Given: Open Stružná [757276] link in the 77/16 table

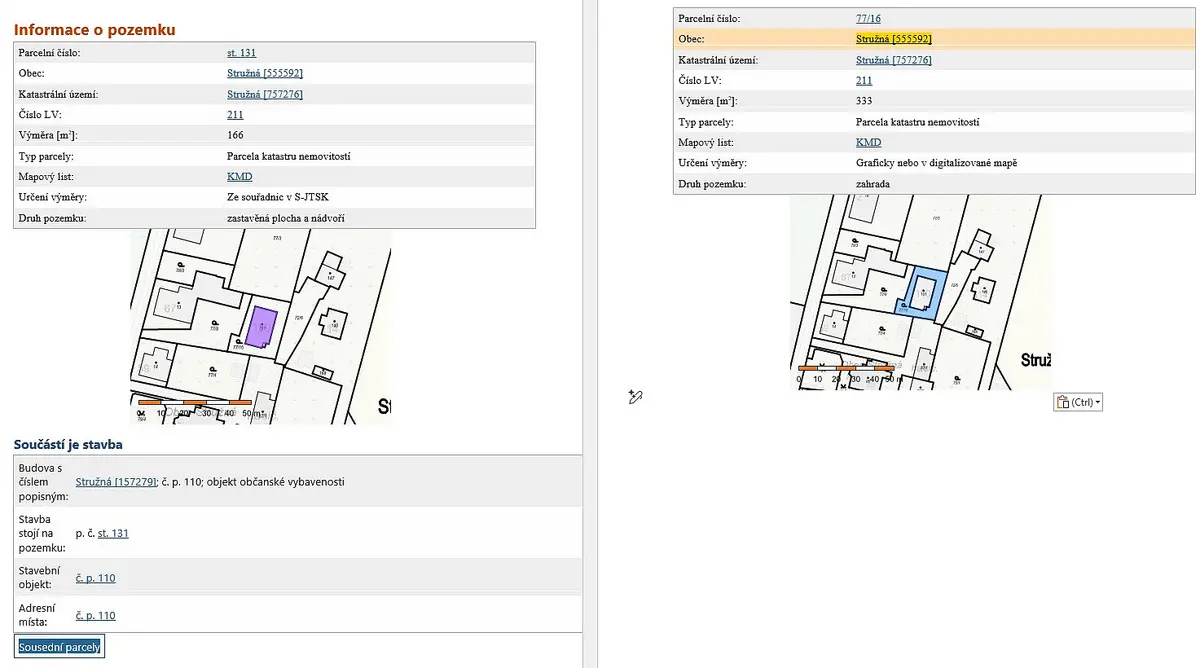Looking at the screenshot, I should coord(894,60).
